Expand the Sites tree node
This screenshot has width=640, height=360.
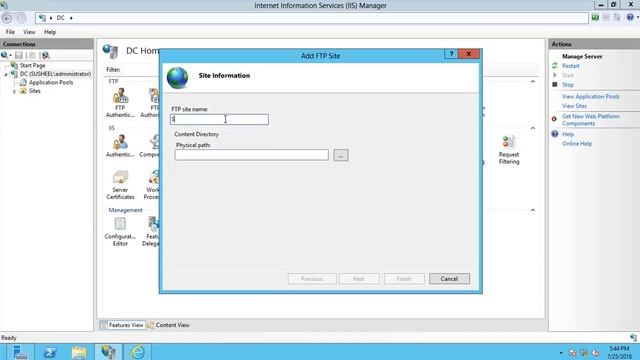[x=14, y=91]
